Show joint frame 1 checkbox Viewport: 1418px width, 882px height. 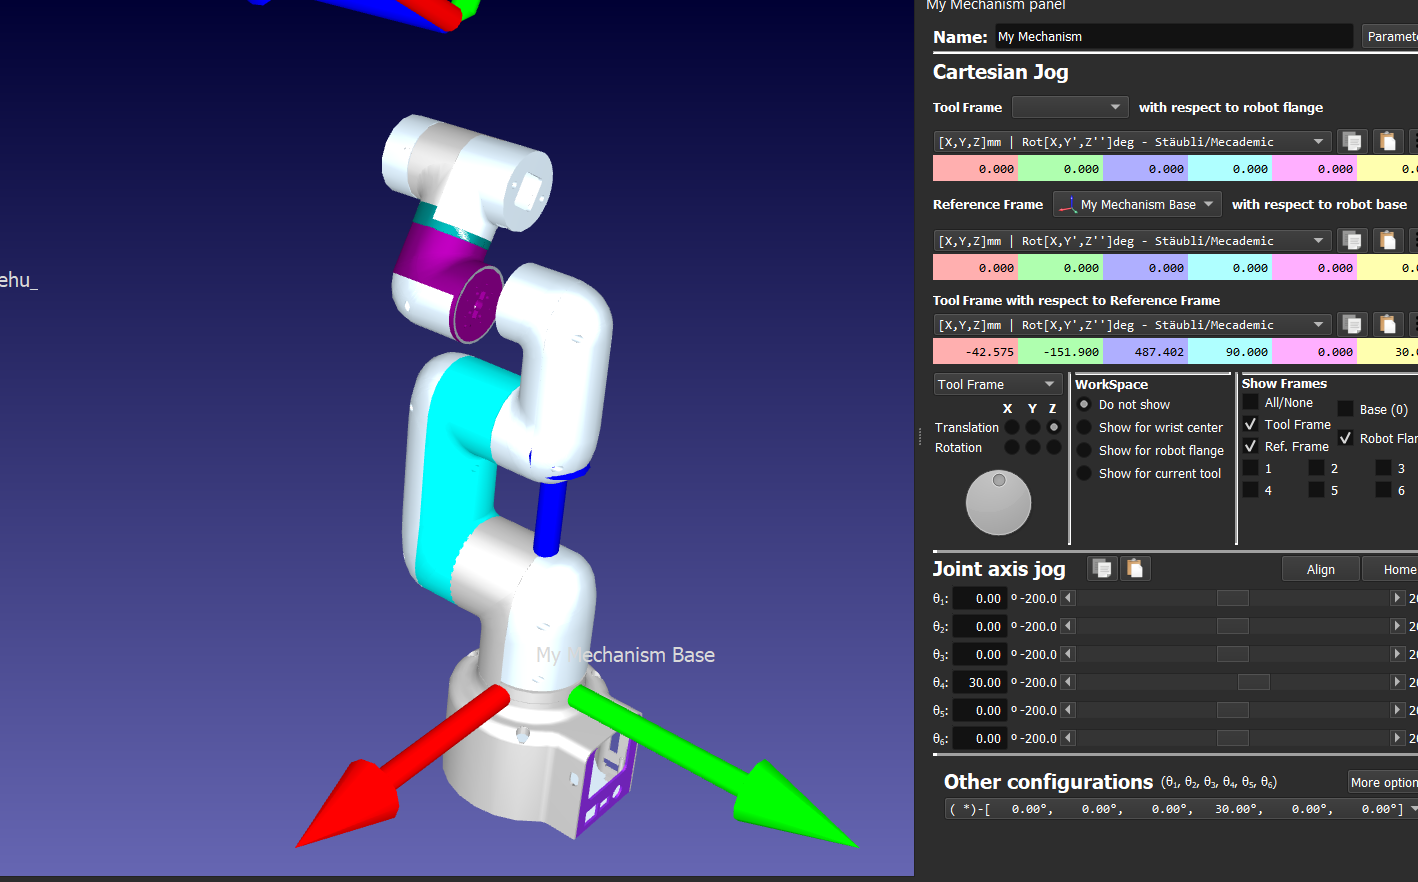(x=1250, y=468)
